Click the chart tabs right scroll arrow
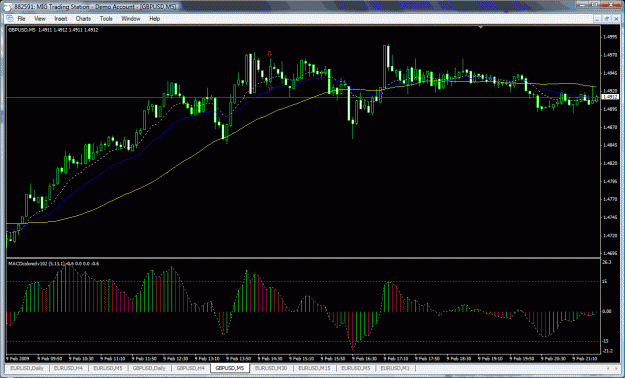The height and width of the screenshot is (378, 625). pyautogui.click(x=615, y=368)
